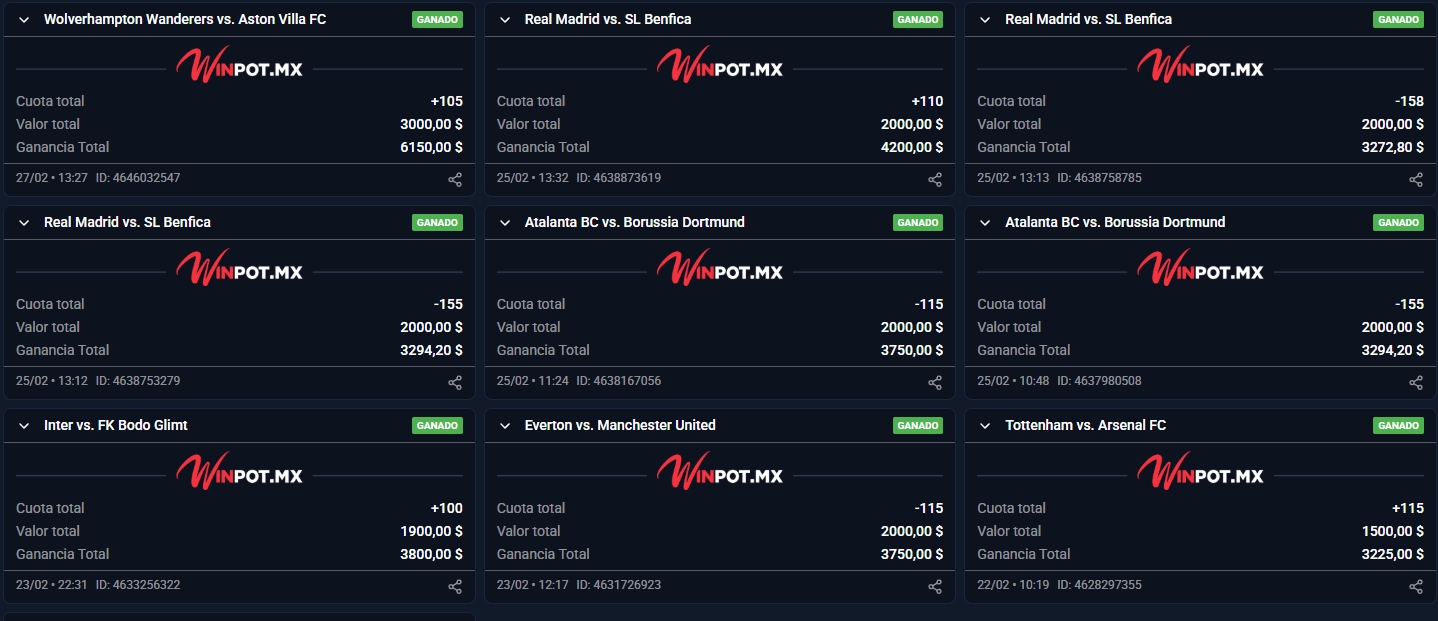Viewport: 1438px width, 621px height.
Task: Click the ganancia total value '4200,00 $'
Action: point(911,147)
